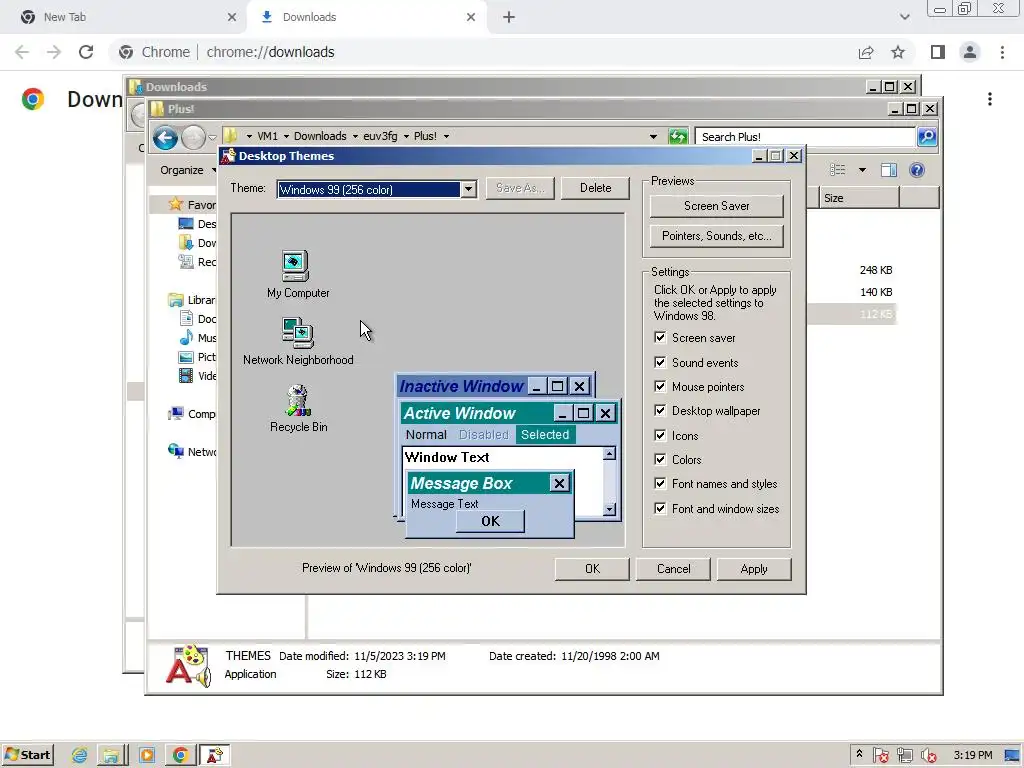This screenshot has width=1024, height=768.
Task: Open the Theme dropdown list
Action: tap(468, 189)
